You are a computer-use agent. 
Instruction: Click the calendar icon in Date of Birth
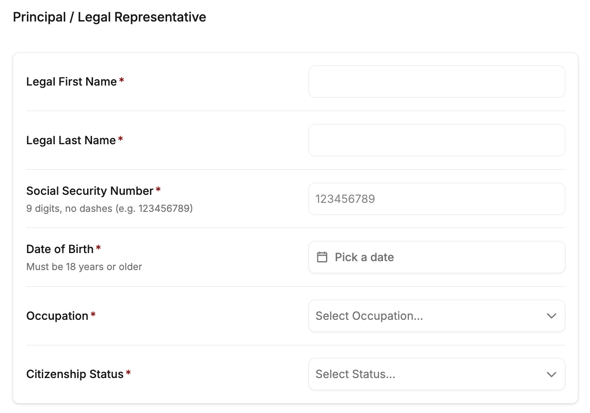click(x=322, y=257)
